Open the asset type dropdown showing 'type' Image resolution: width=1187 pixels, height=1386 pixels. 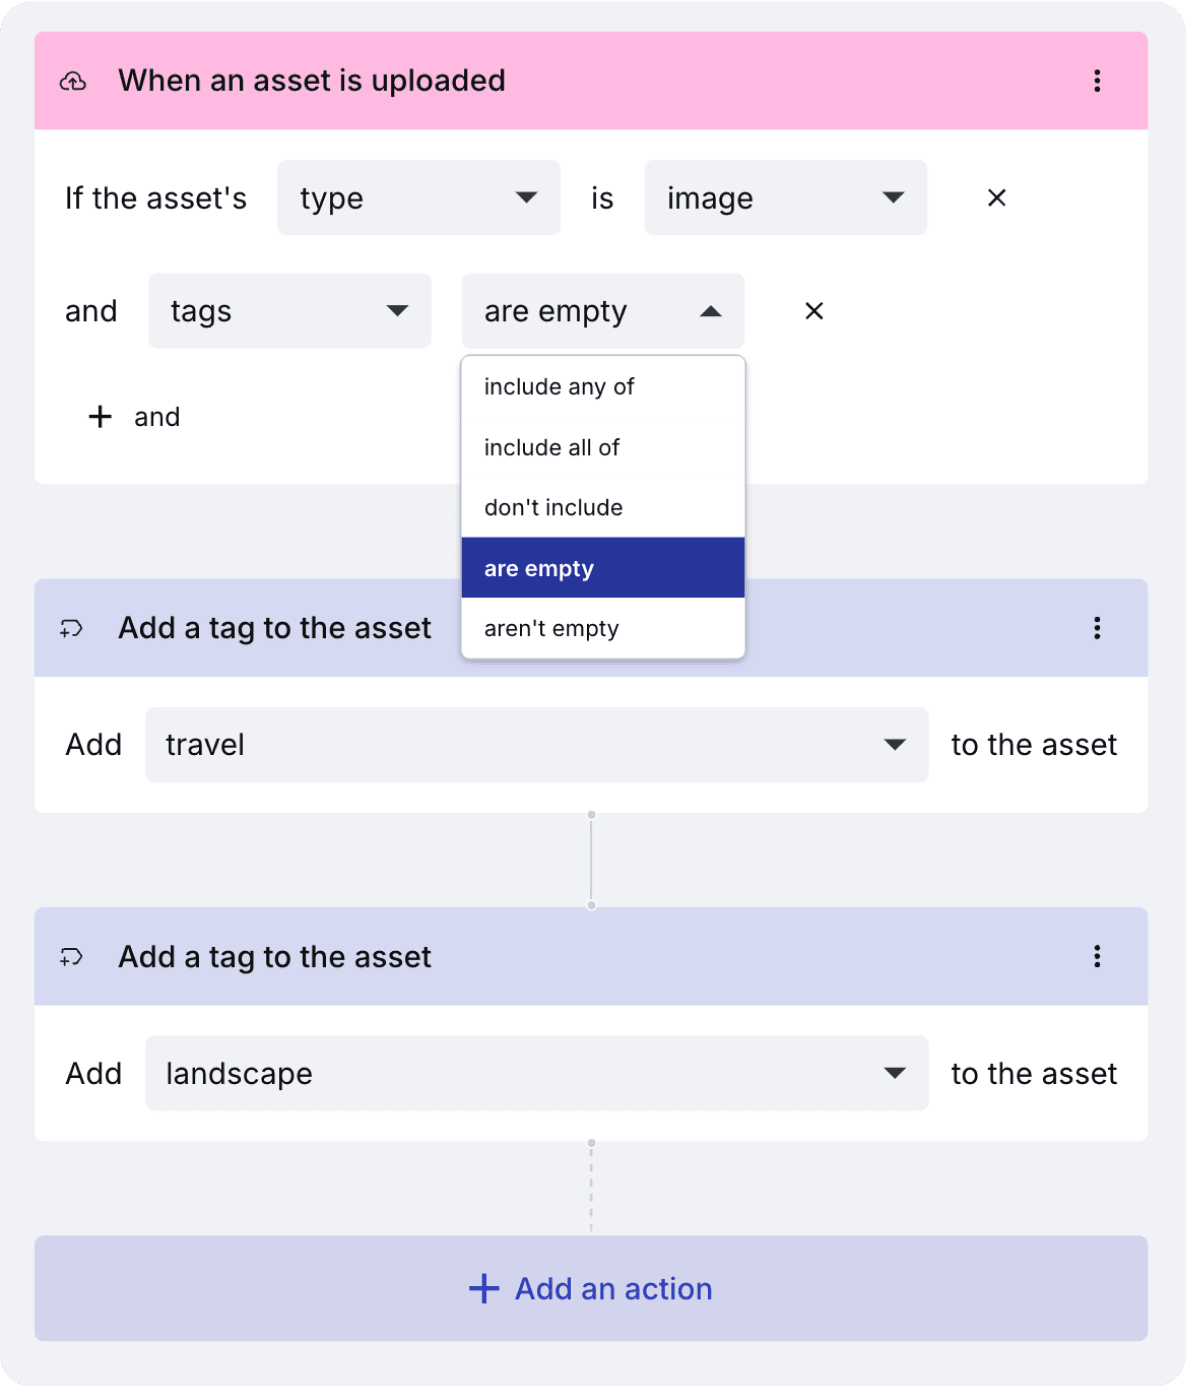pyautogui.click(x=418, y=198)
